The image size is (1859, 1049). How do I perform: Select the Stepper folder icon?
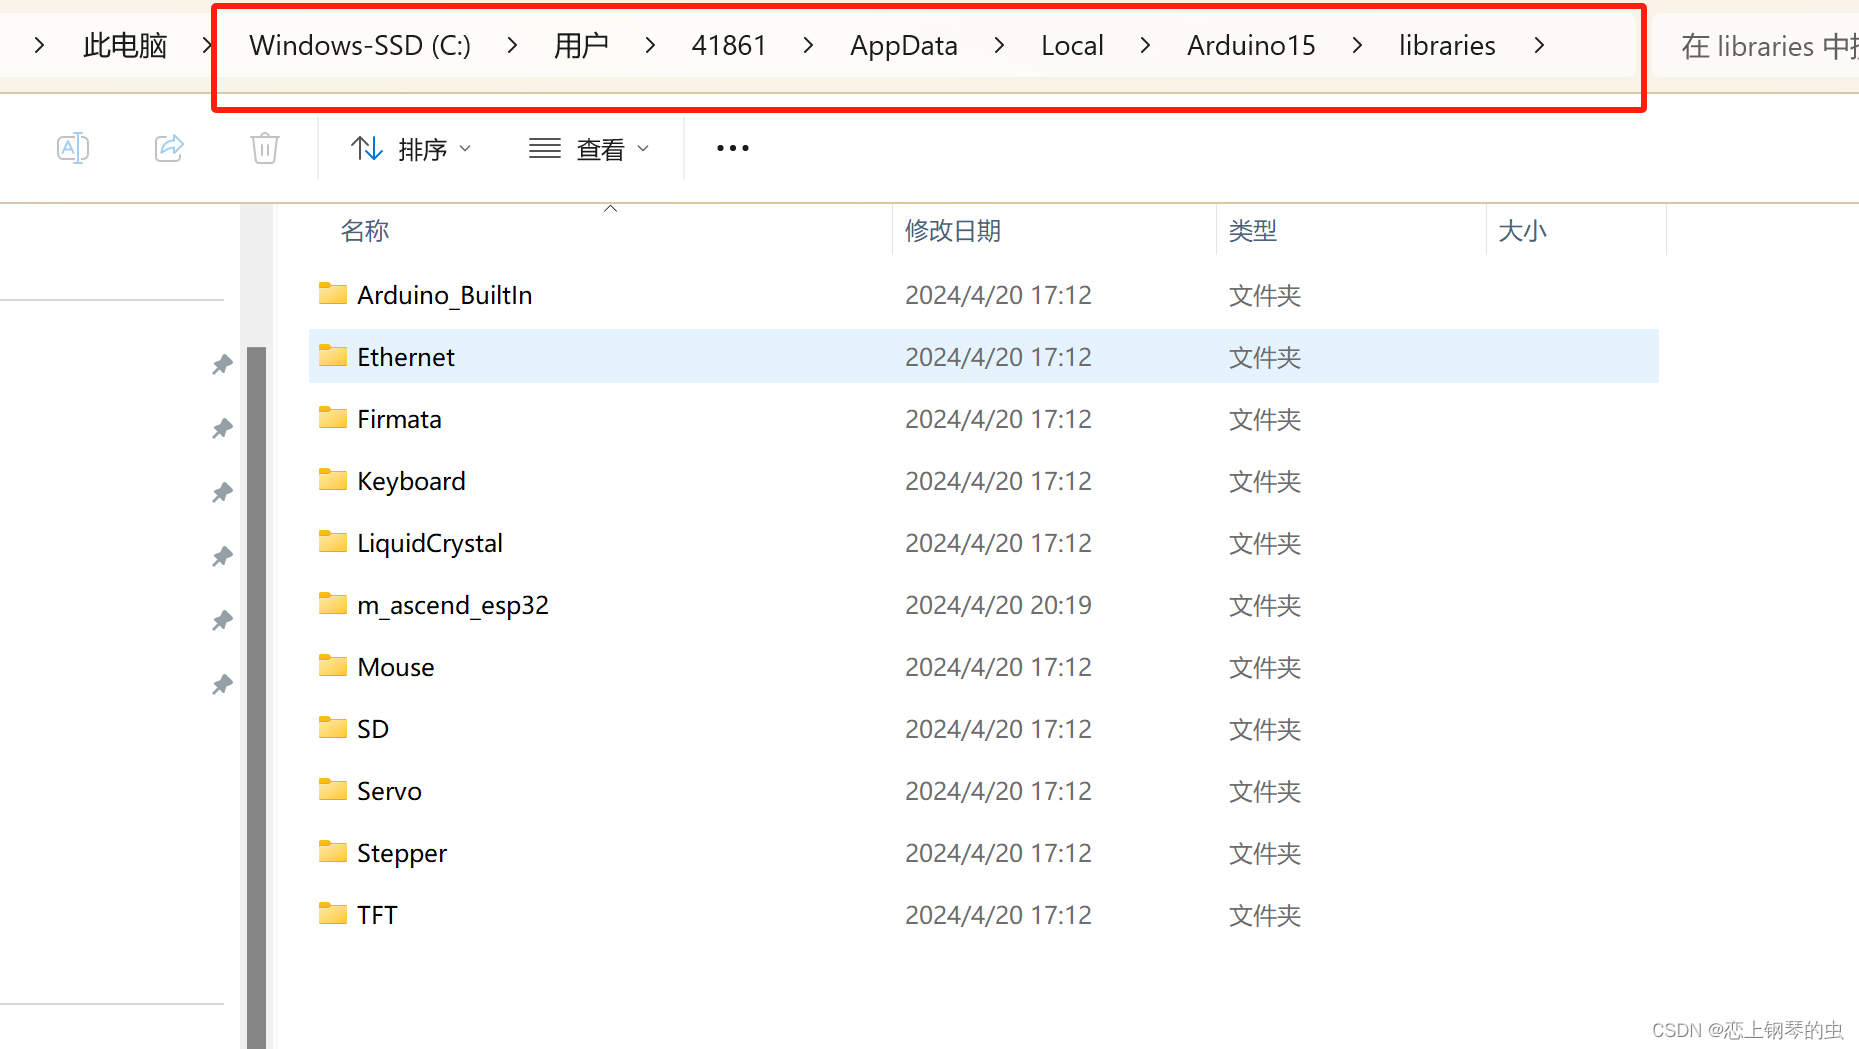point(333,851)
